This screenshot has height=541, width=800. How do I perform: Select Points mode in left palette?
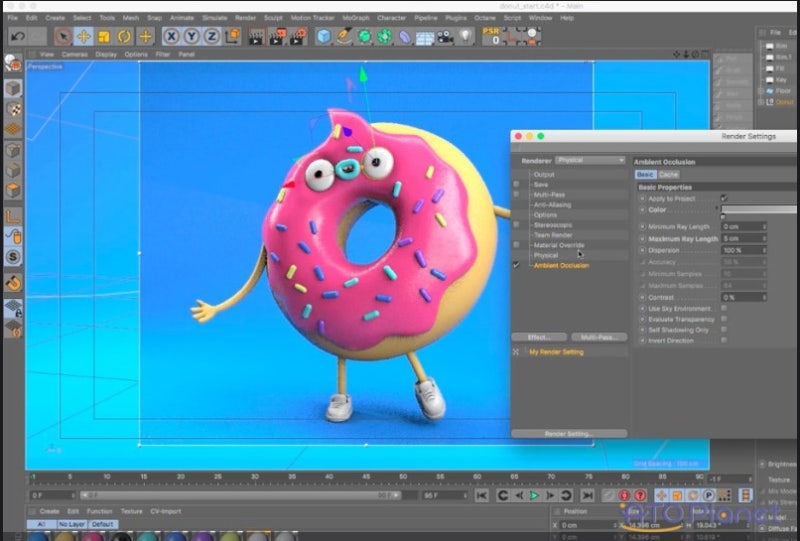tap(13, 150)
